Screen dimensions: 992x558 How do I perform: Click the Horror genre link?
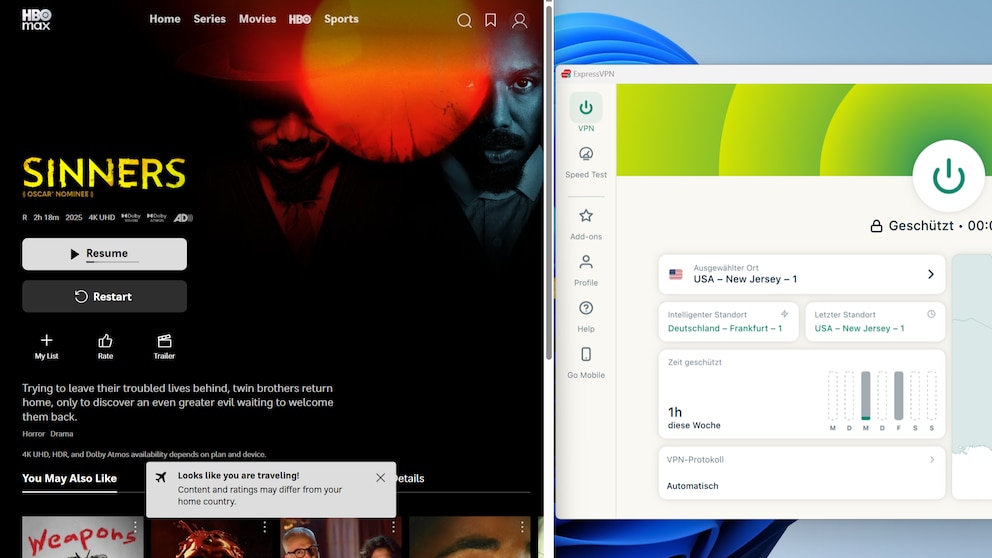34,434
